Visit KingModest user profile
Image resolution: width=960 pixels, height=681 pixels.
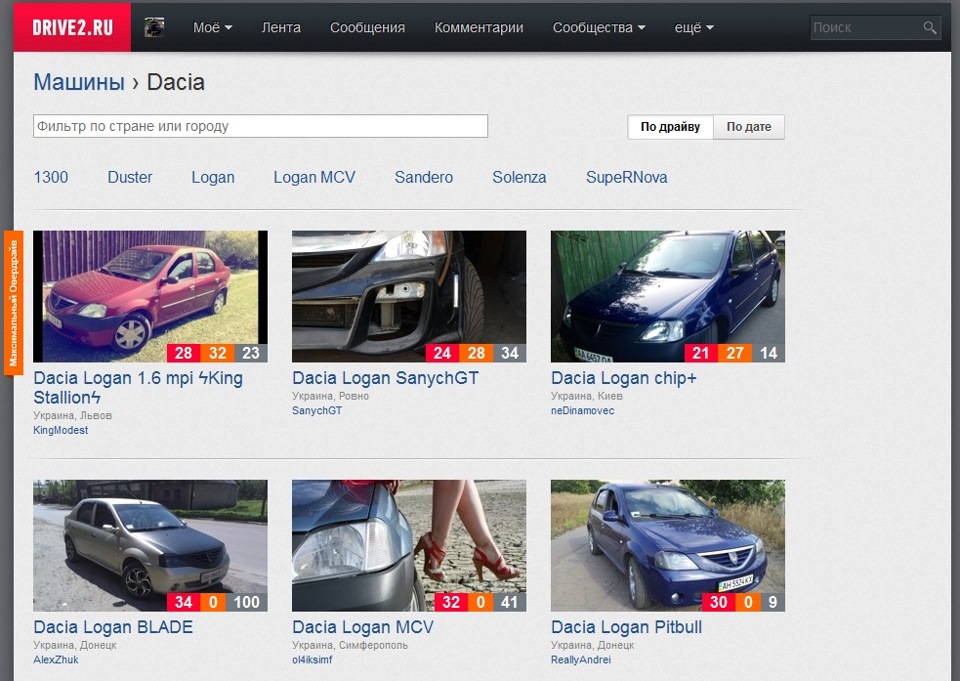(x=61, y=430)
